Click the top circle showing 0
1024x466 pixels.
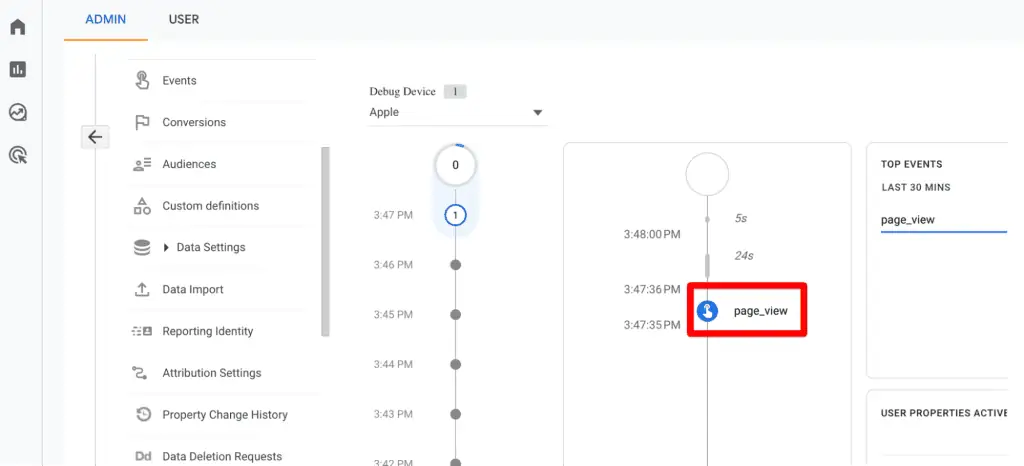tap(455, 165)
